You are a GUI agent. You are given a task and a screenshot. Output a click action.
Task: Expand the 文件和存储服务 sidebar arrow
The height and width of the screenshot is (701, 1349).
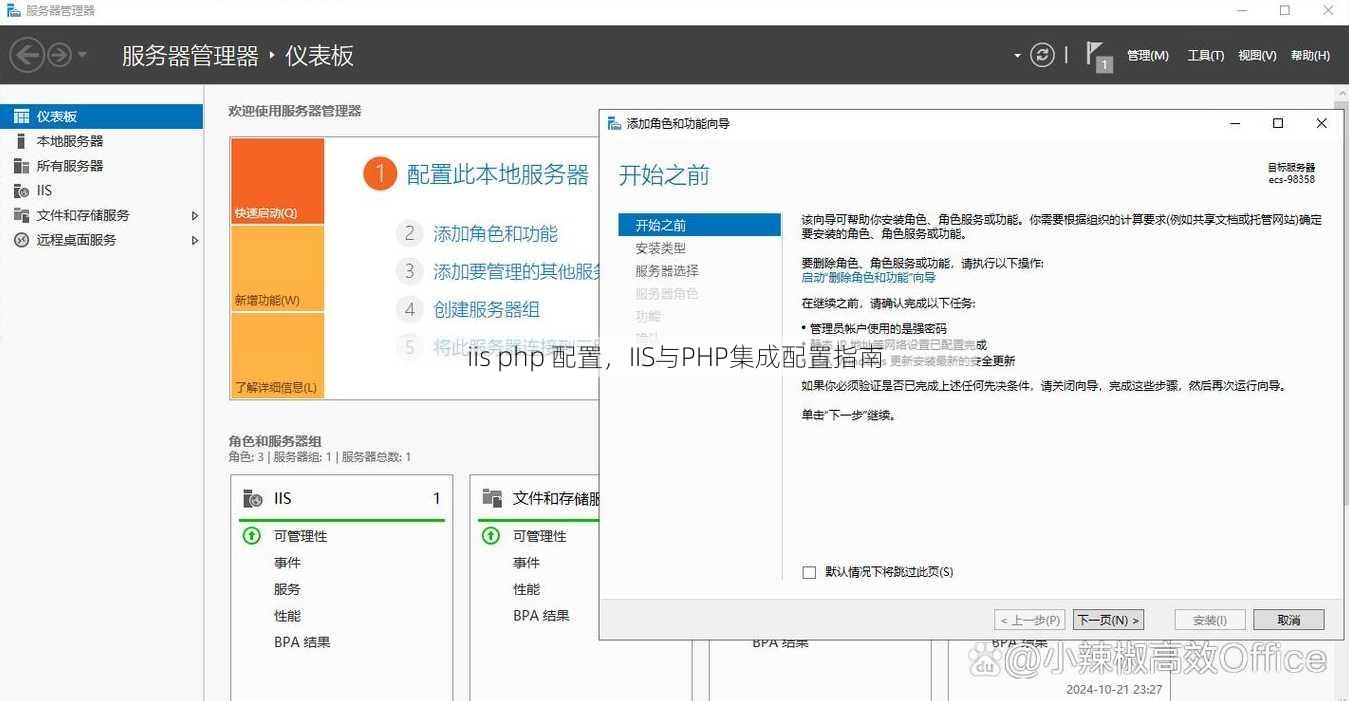click(x=195, y=215)
